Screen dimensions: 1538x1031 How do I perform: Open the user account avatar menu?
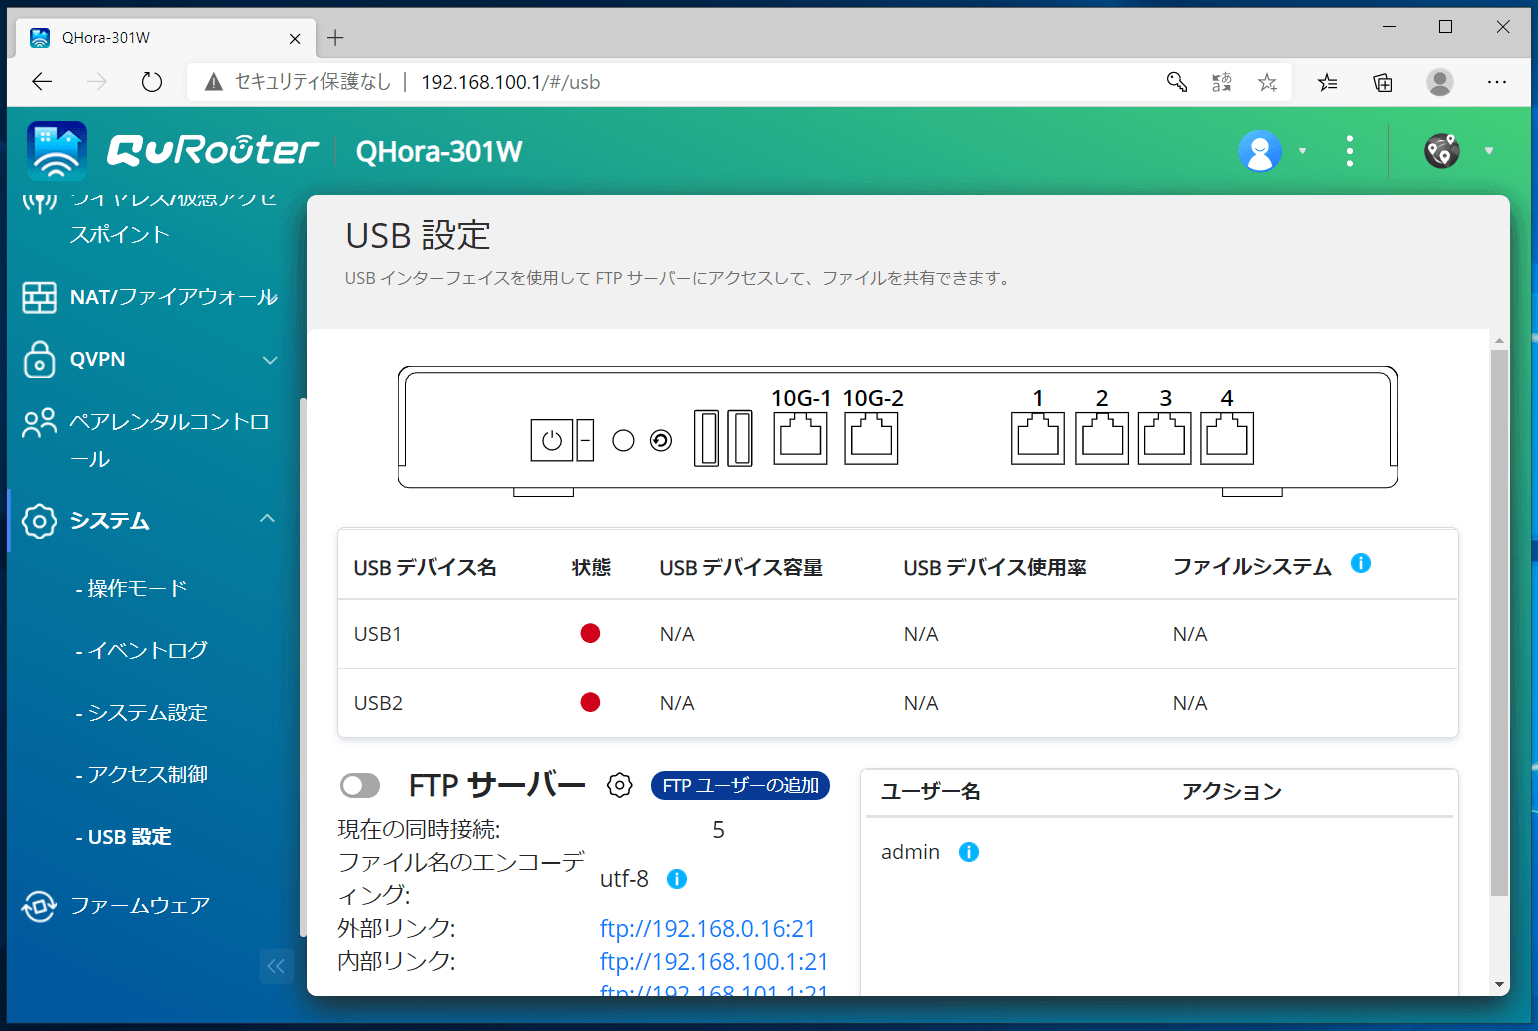(1260, 151)
